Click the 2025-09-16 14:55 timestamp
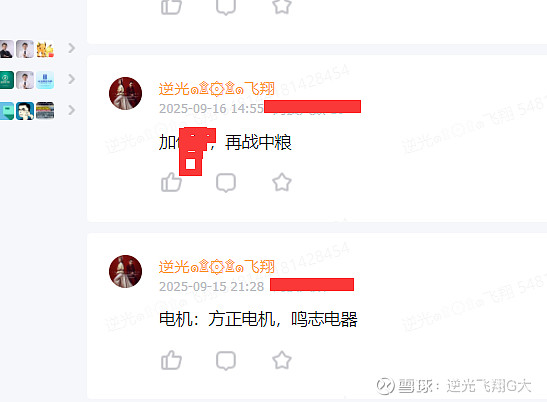Viewport: 547px width, 402px height. click(211, 109)
